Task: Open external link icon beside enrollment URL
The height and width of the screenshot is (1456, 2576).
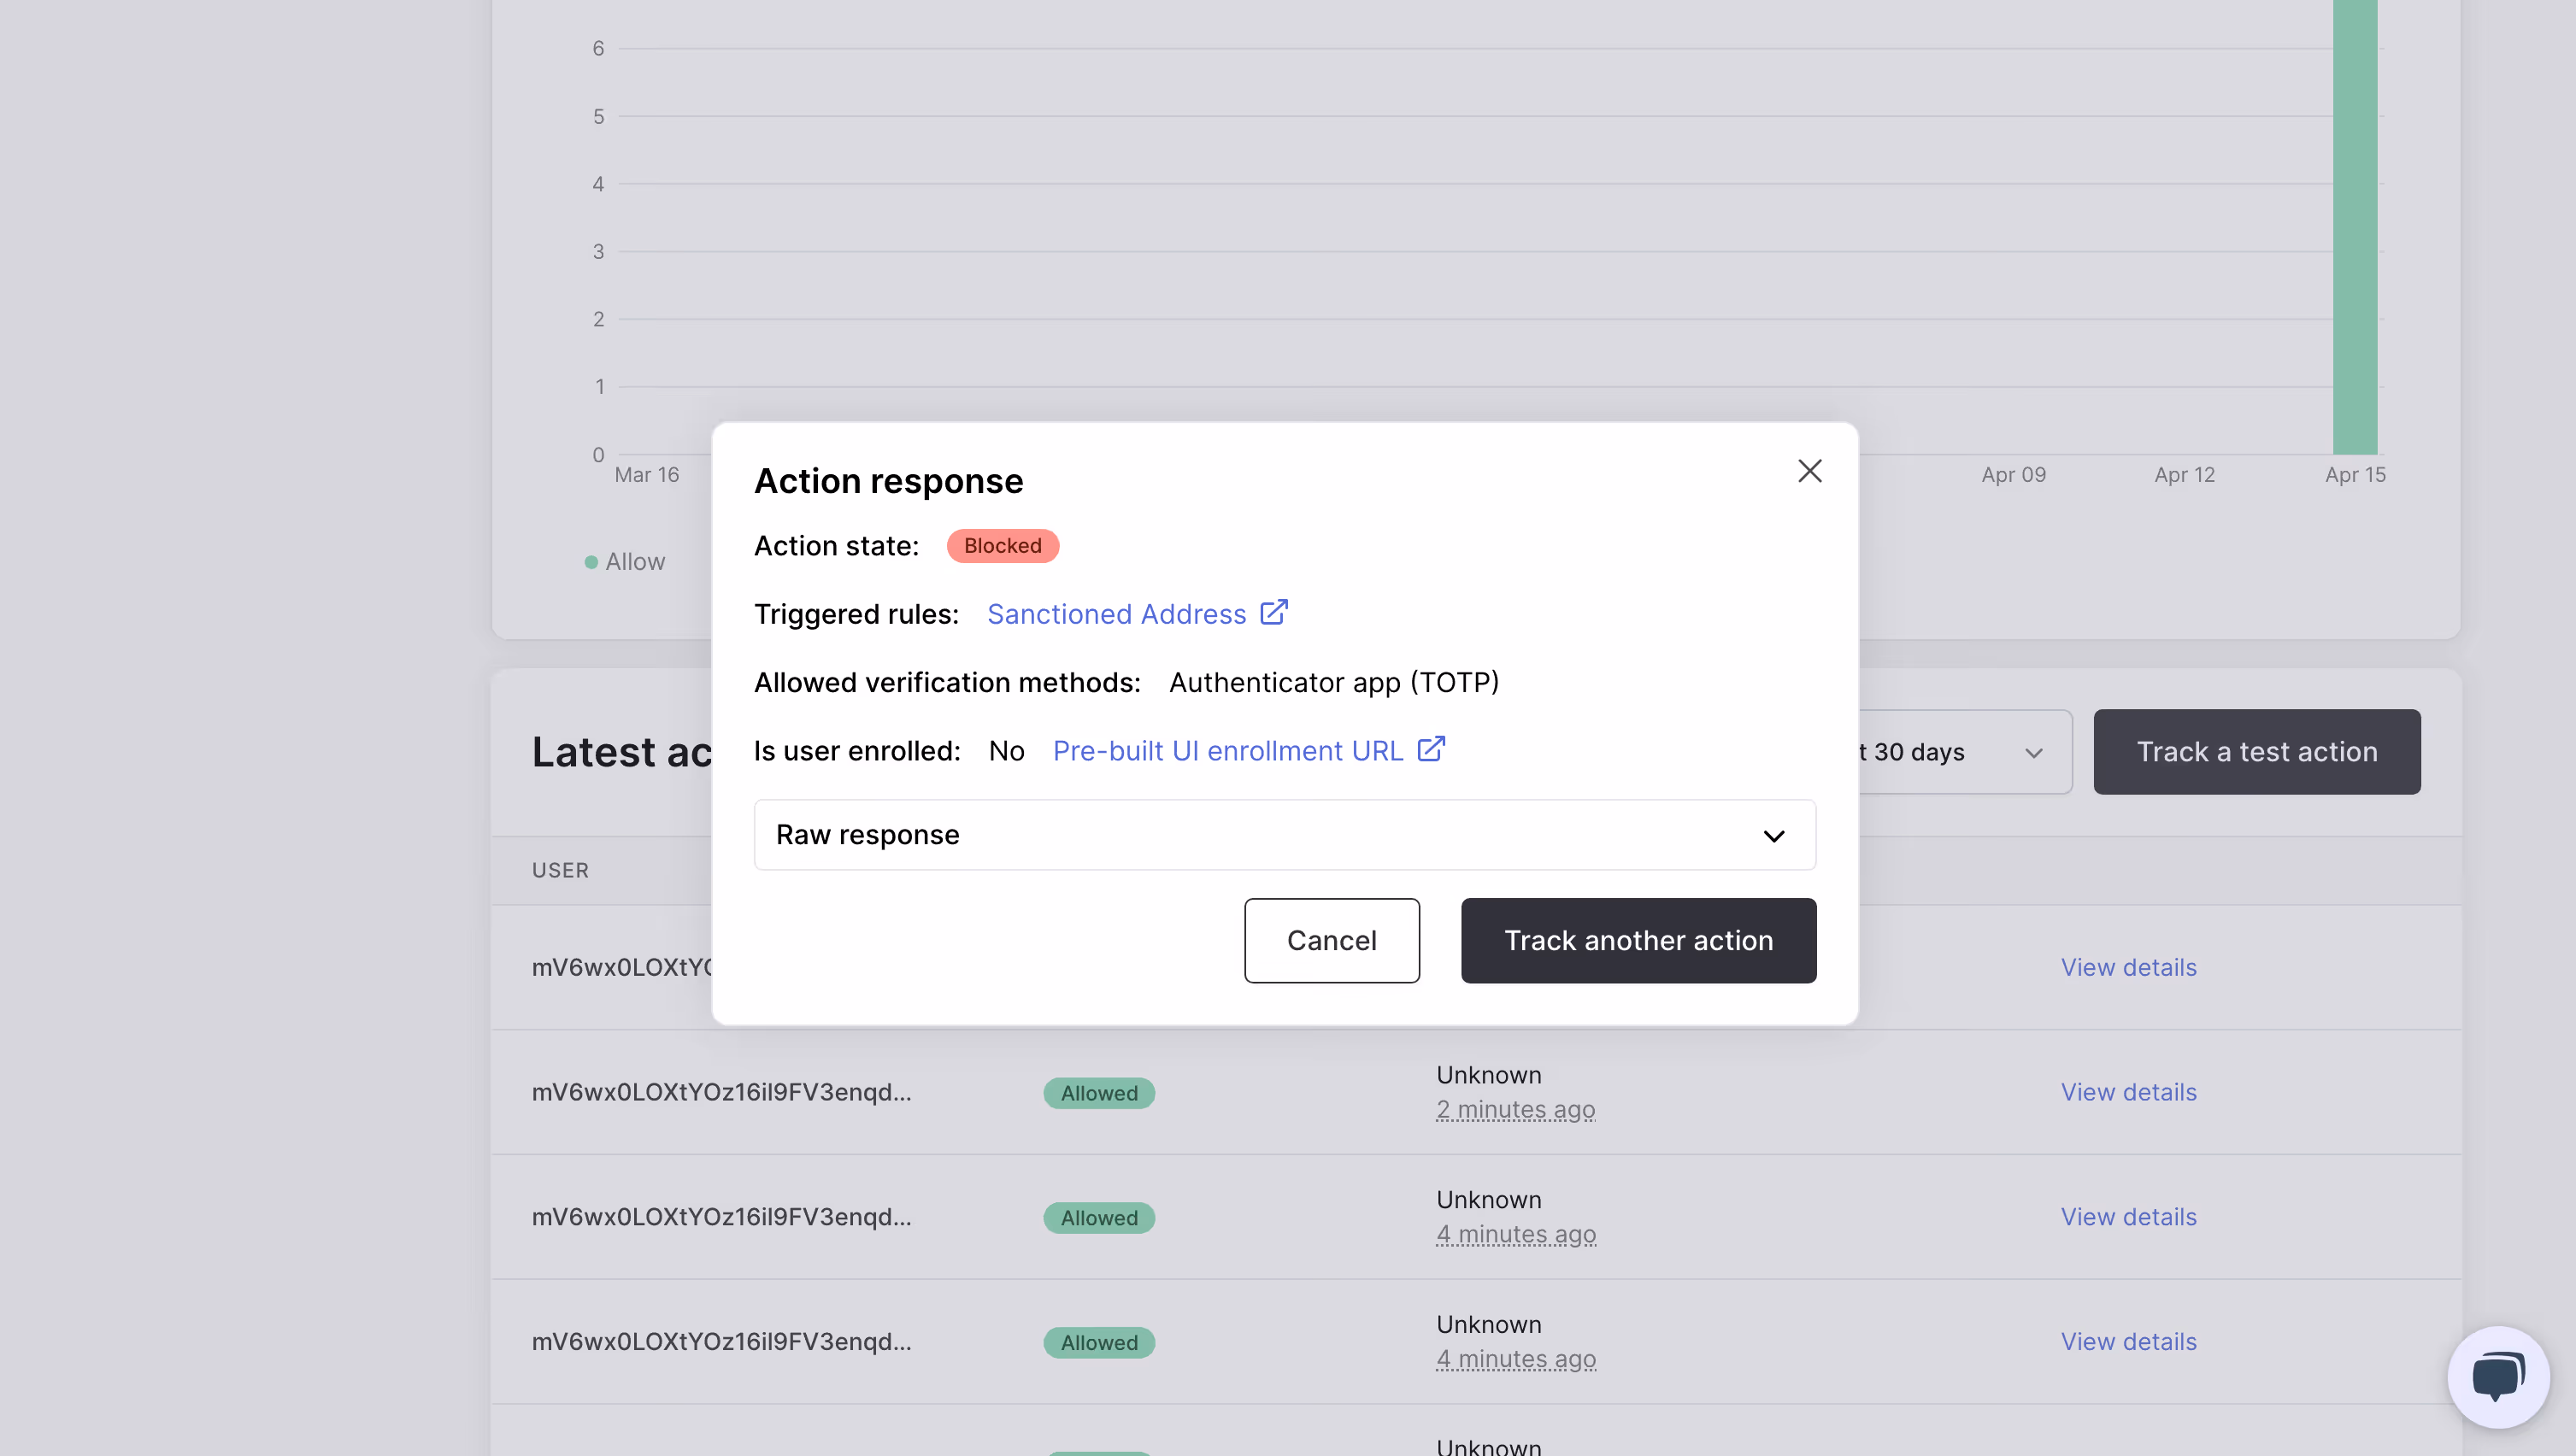Action: 1431,749
